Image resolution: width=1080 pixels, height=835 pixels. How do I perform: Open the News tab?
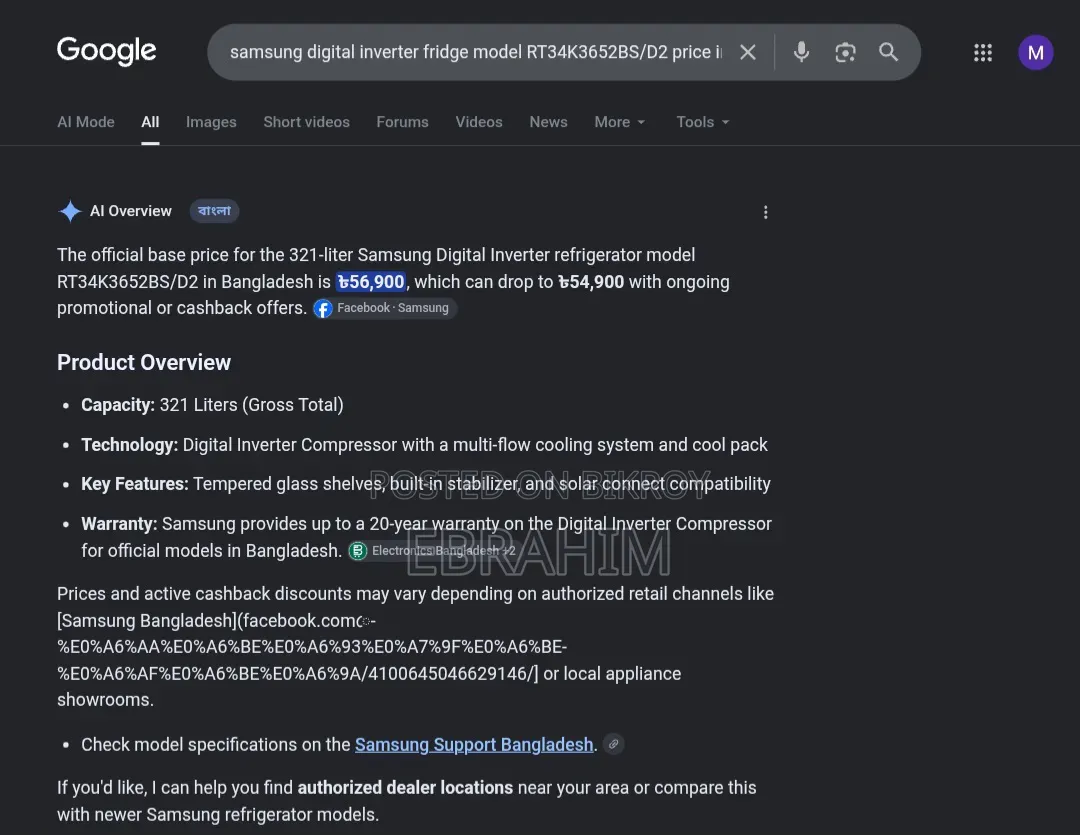point(548,122)
